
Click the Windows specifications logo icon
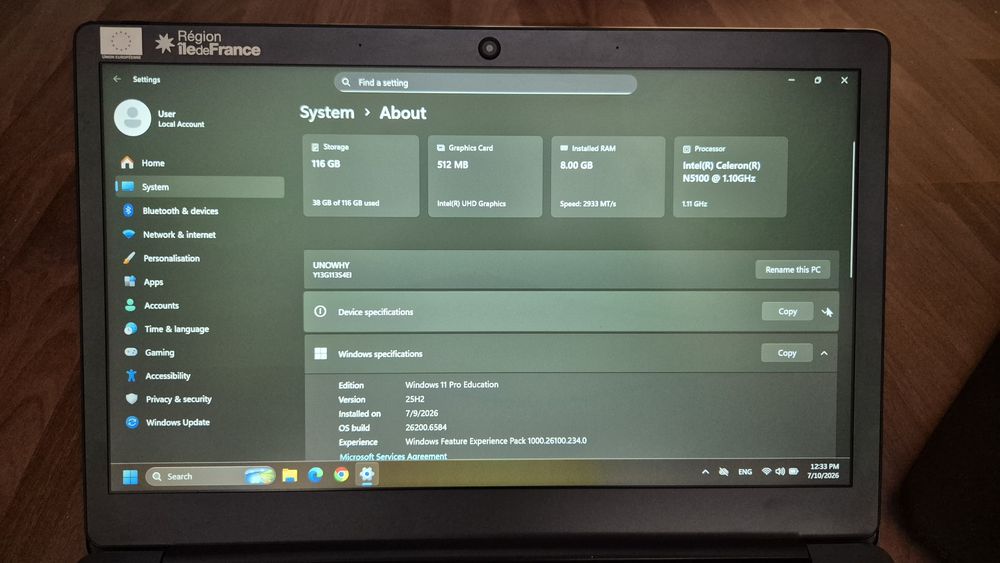pos(321,353)
